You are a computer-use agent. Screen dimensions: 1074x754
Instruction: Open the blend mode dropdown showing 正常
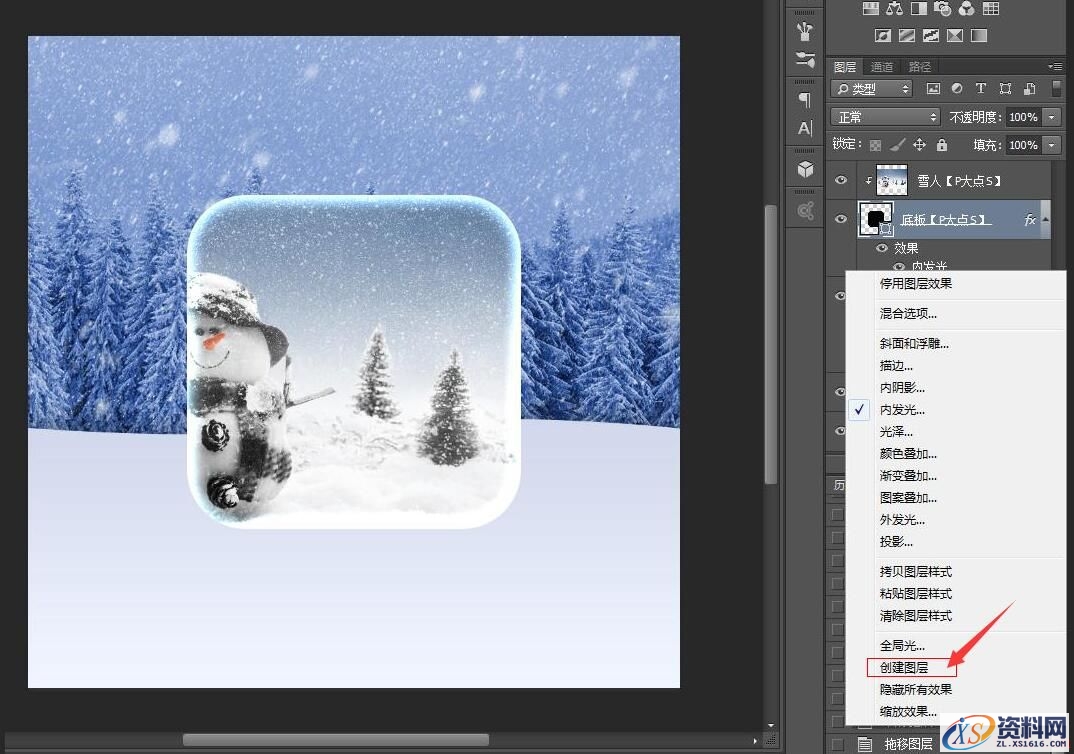coord(886,116)
